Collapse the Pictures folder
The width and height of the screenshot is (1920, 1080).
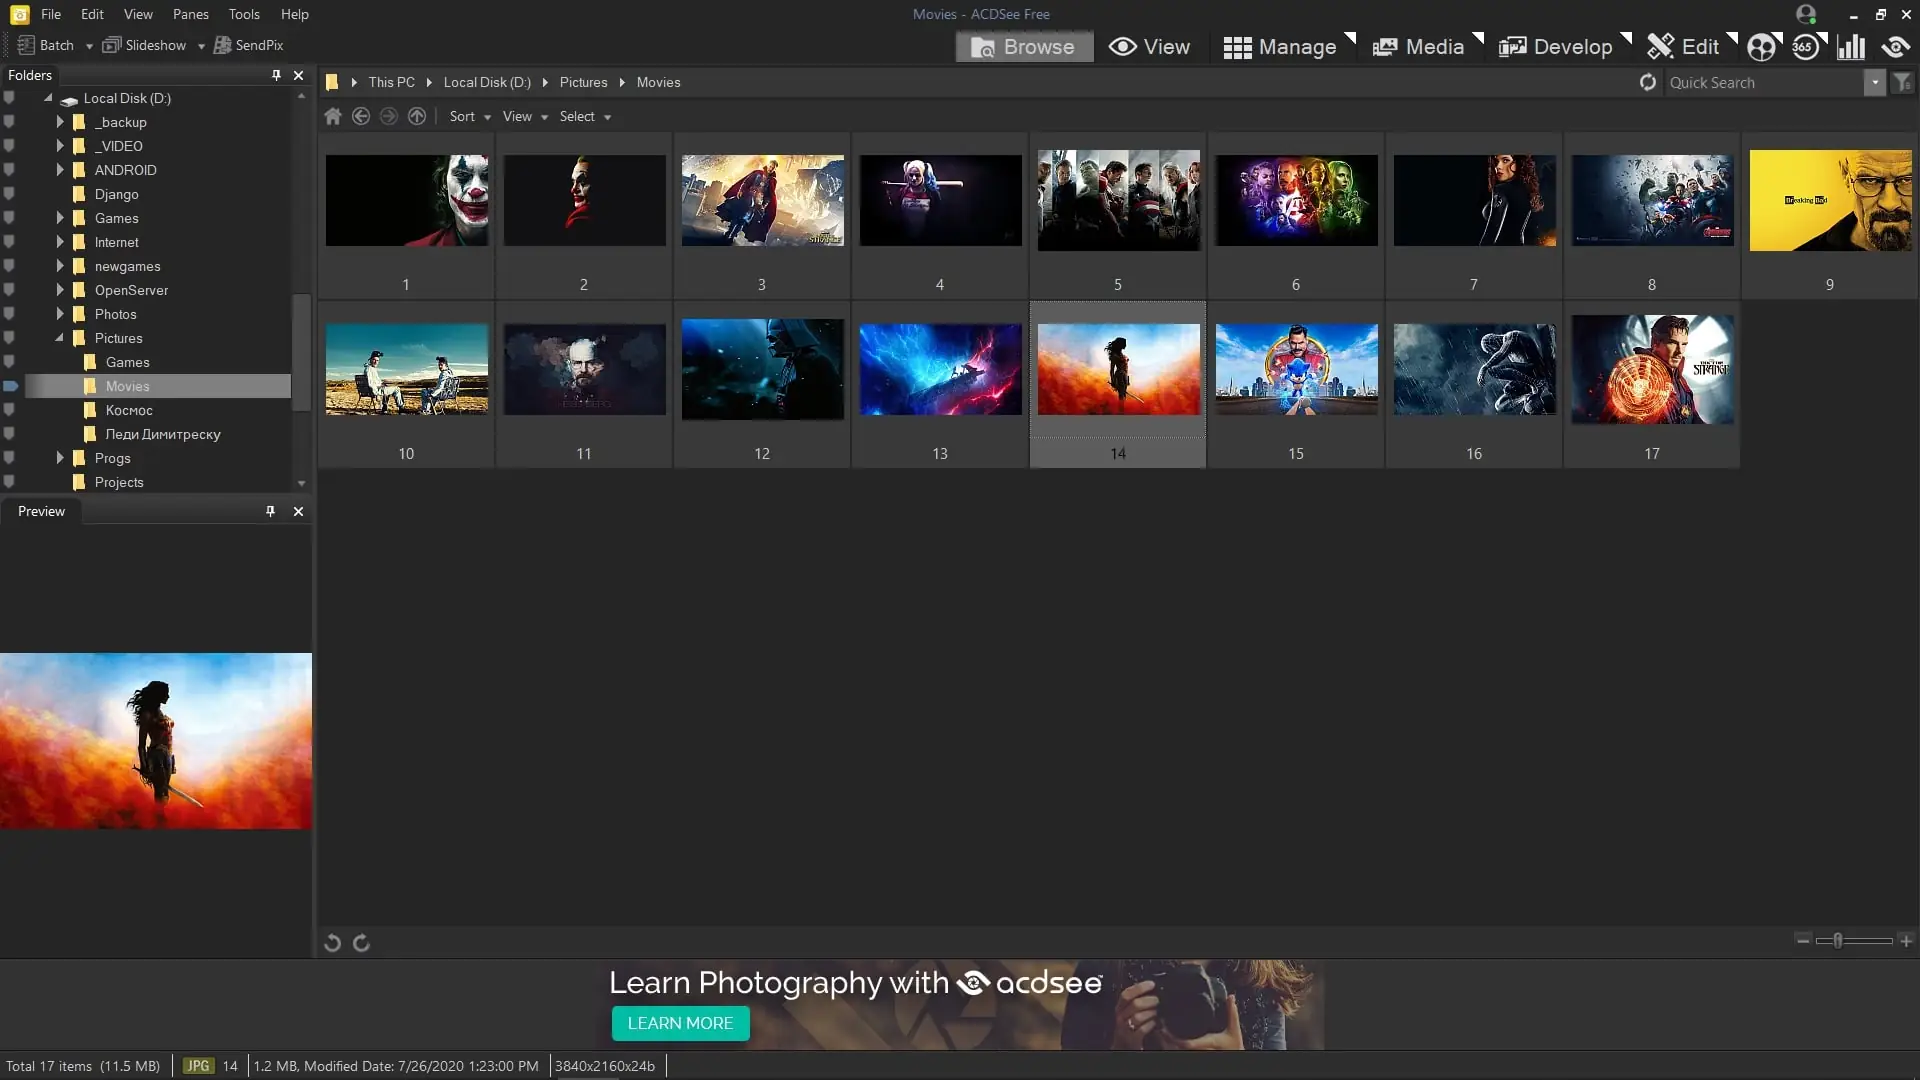pos(60,338)
